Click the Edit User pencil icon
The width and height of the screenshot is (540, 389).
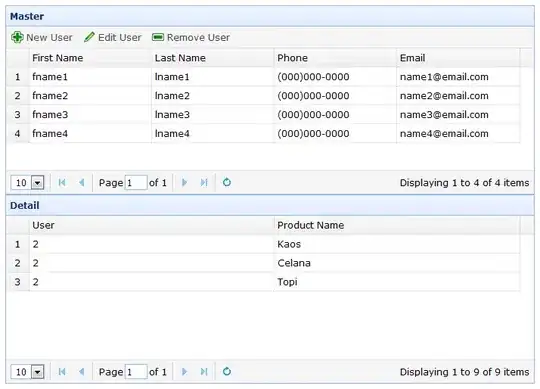tap(89, 37)
